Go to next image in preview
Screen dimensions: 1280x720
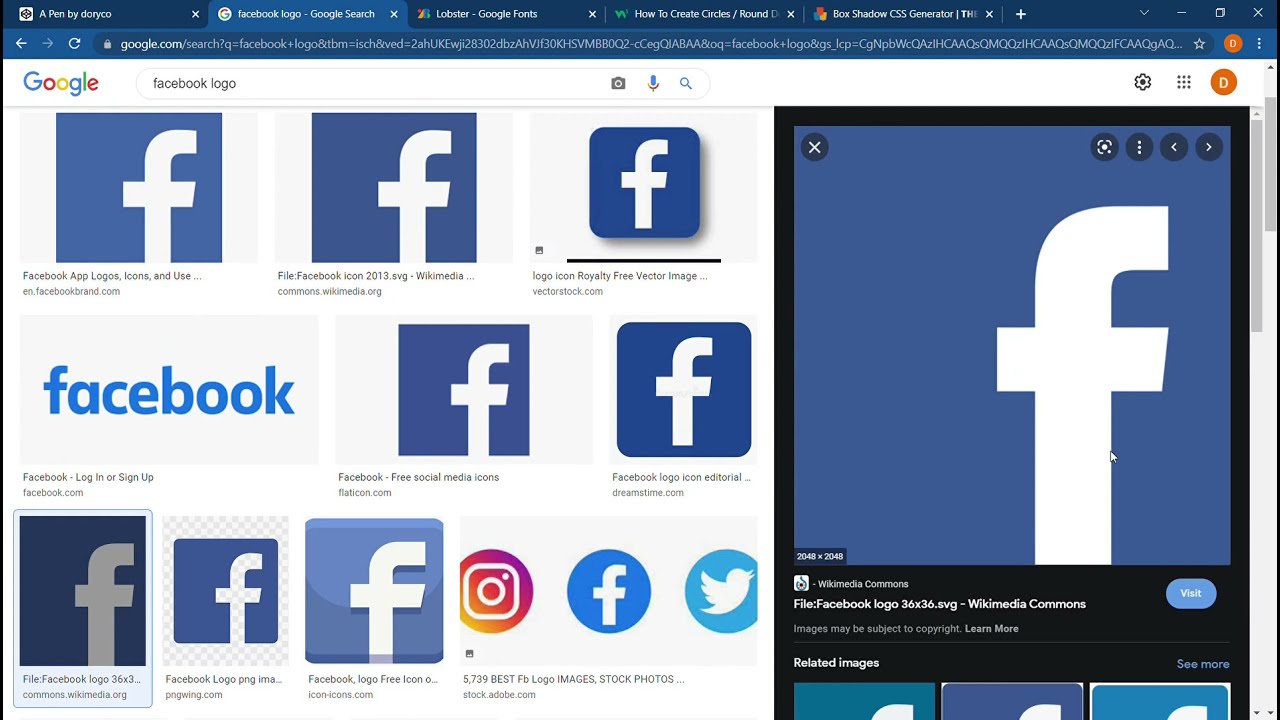(x=1209, y=148)
